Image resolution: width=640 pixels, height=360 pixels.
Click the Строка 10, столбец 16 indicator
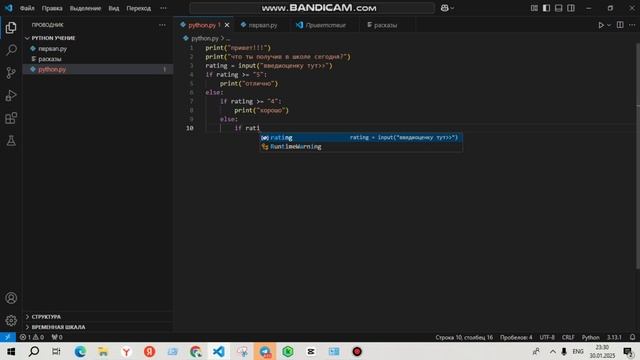point(464,338)
